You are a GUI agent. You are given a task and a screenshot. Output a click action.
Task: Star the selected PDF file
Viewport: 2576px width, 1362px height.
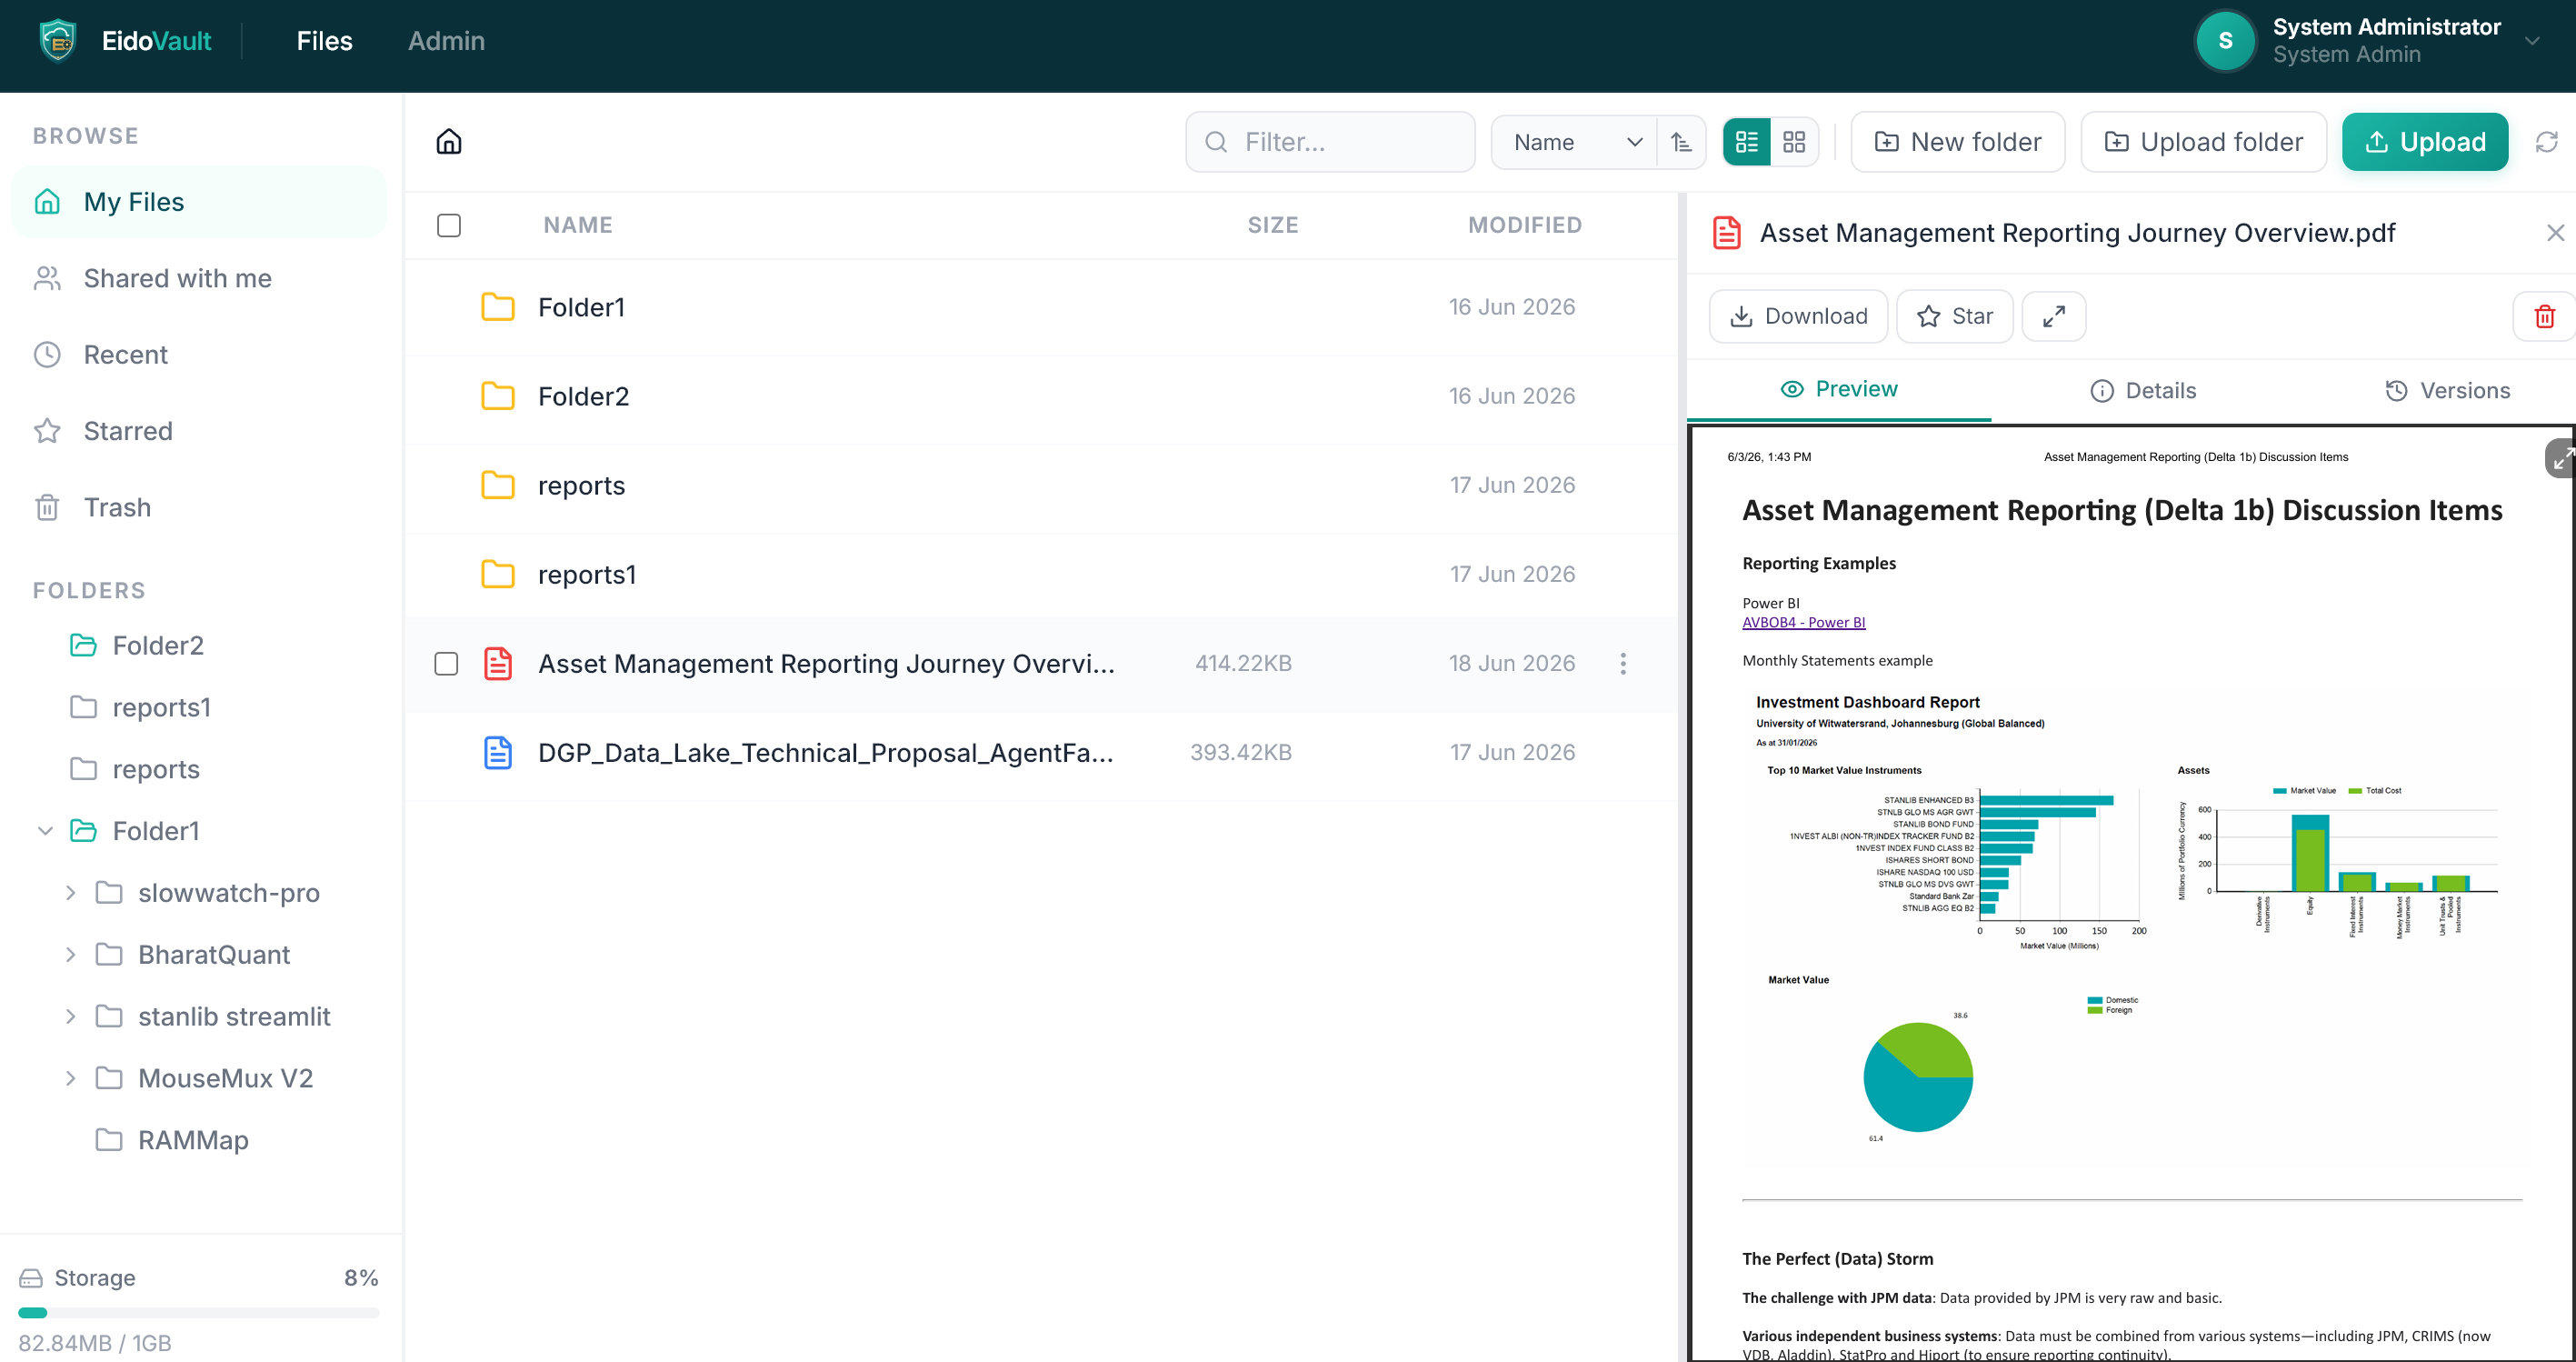[x=1954, y=316]
